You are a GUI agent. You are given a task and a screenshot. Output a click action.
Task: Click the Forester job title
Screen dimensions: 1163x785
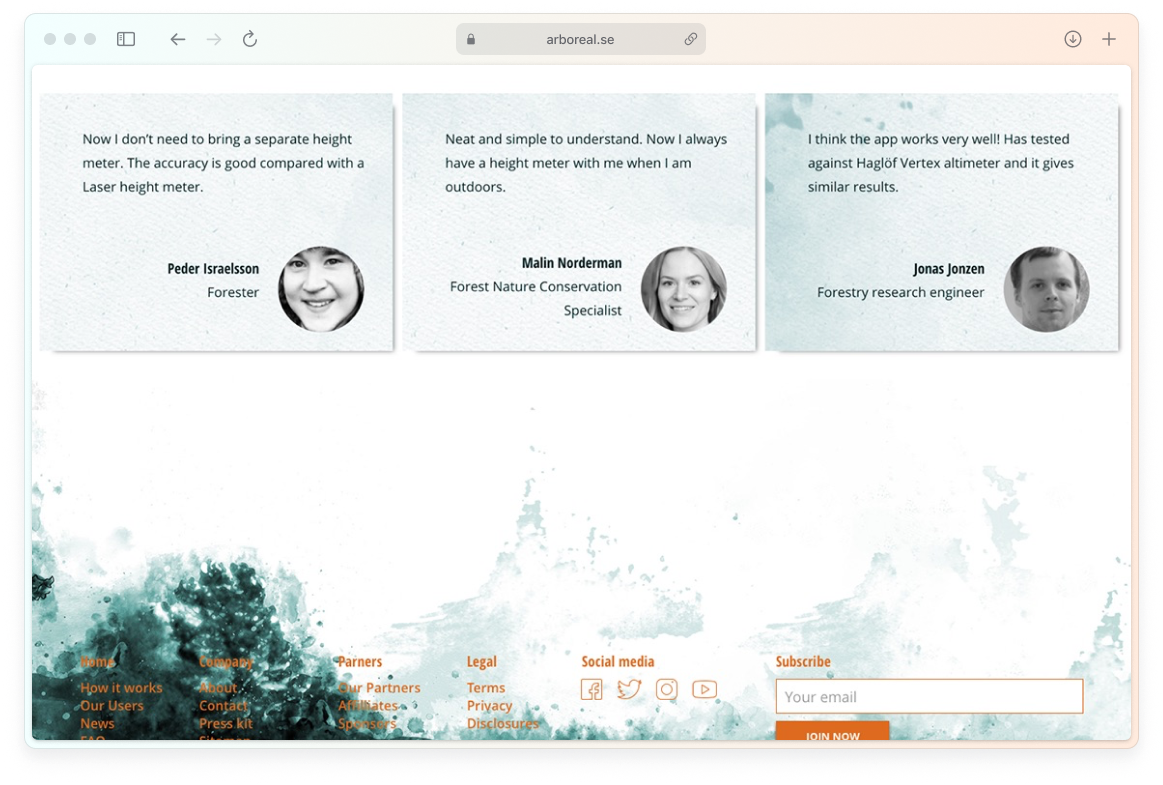[x=233, y=292]
